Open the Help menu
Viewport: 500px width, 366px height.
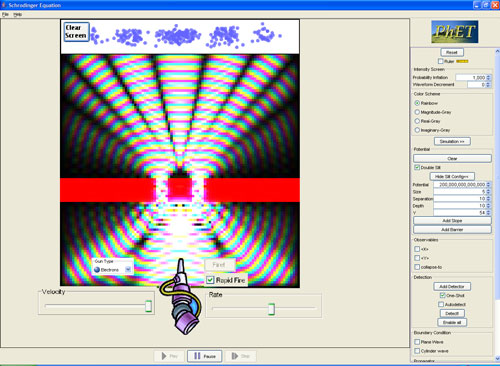point(17,14)
